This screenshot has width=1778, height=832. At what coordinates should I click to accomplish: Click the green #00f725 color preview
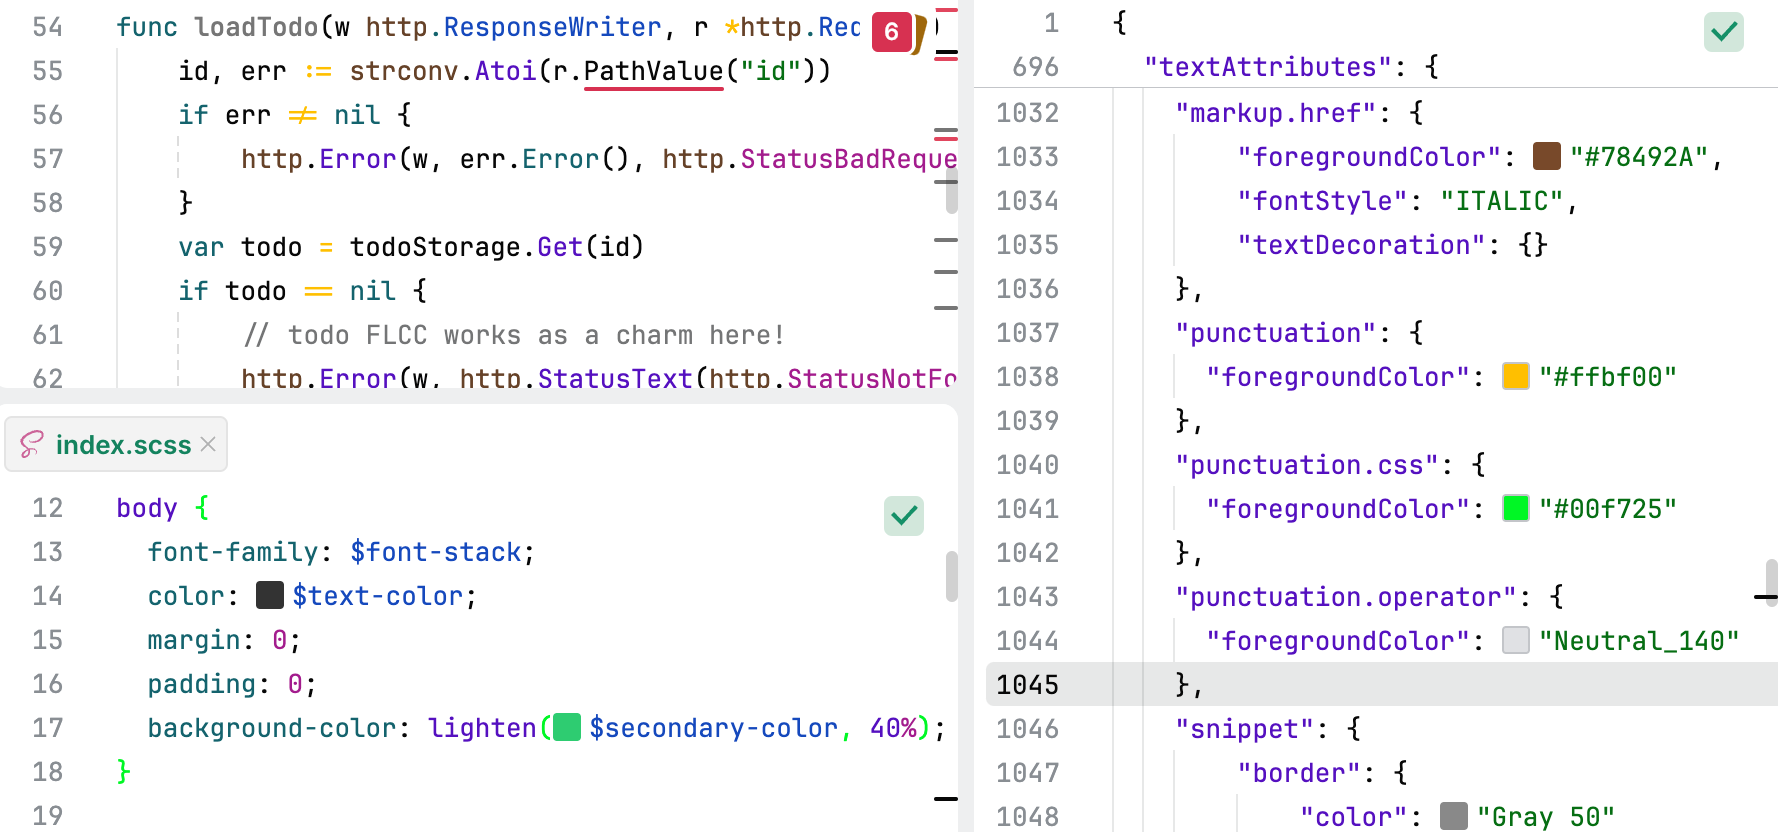1515,509
